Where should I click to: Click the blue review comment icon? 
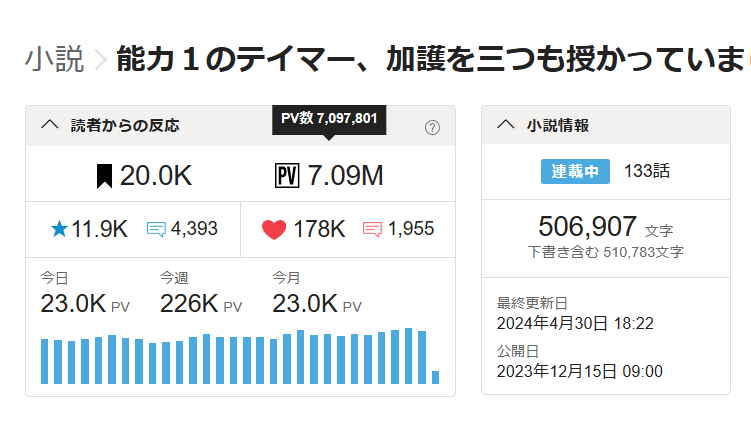[156, 229]
